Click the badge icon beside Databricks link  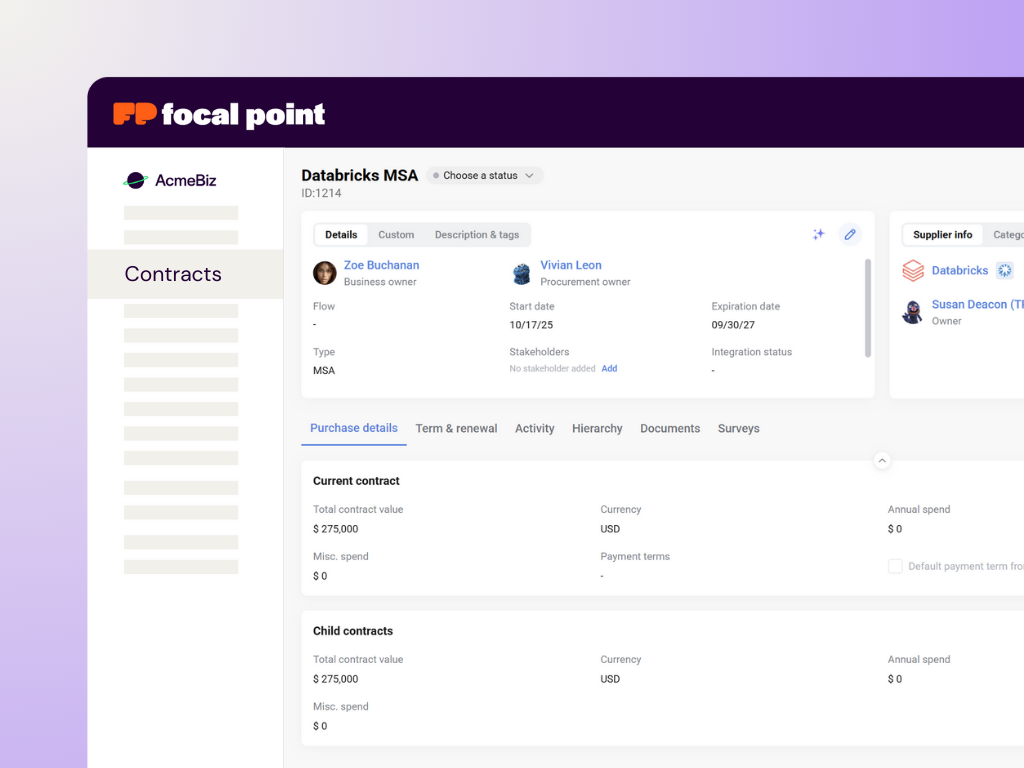click(x=1005, y=271)
